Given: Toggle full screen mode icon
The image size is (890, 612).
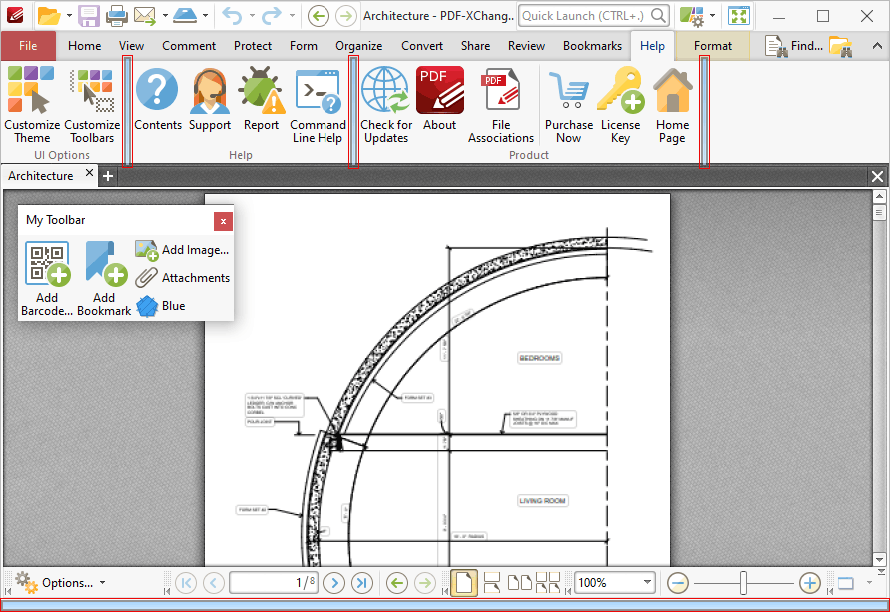Looking at the screenshot, I should point(739,16).
